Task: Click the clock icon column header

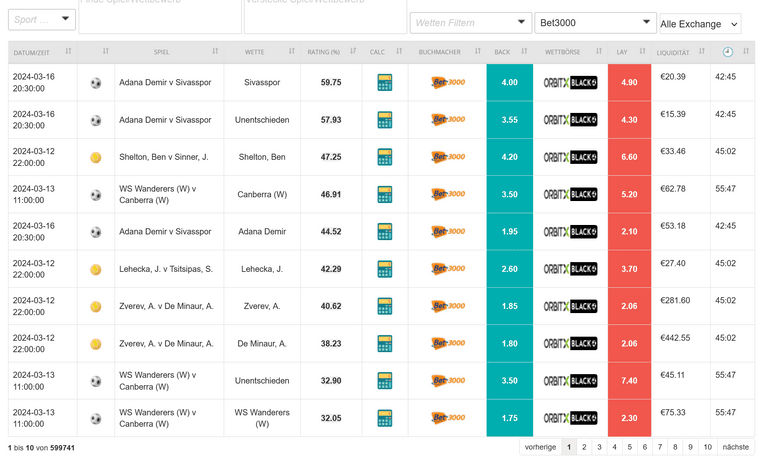Action: (728, 52)
